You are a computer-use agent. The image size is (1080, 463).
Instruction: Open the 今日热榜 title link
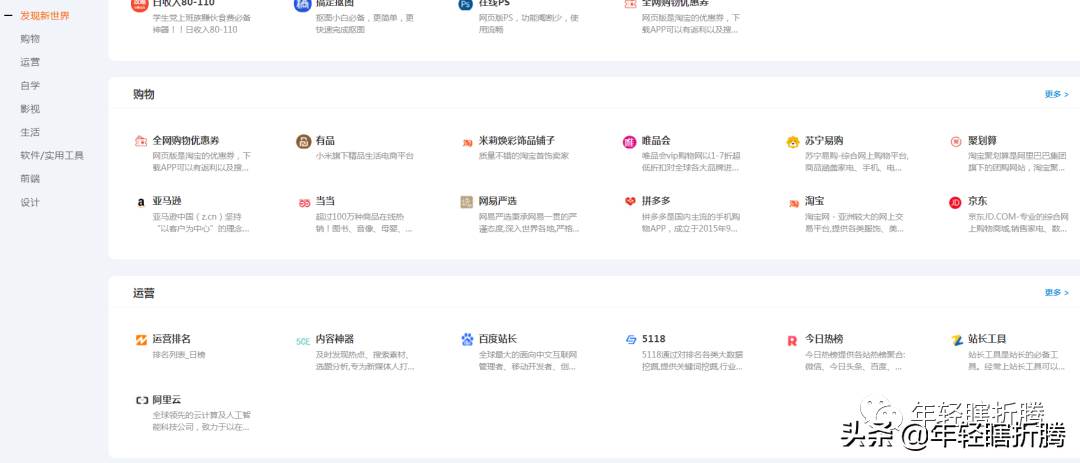coord(824,339)
